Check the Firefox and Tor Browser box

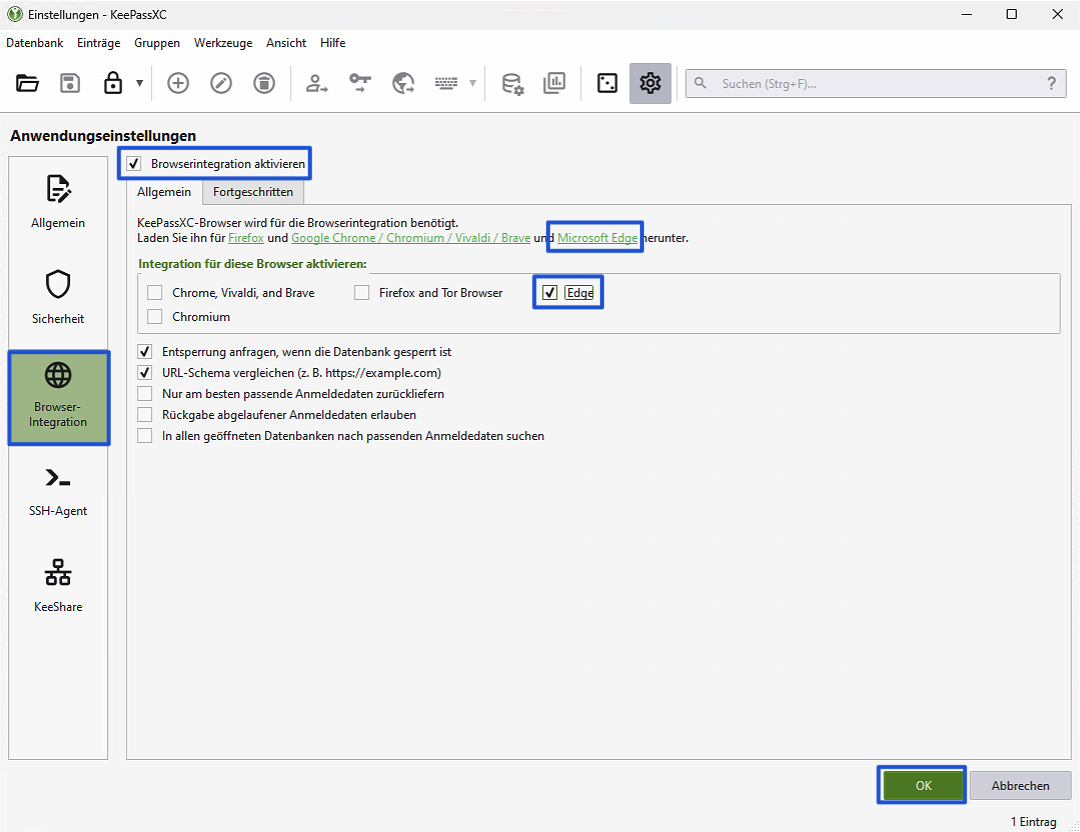pyautogui.click(x=362, y=293)
